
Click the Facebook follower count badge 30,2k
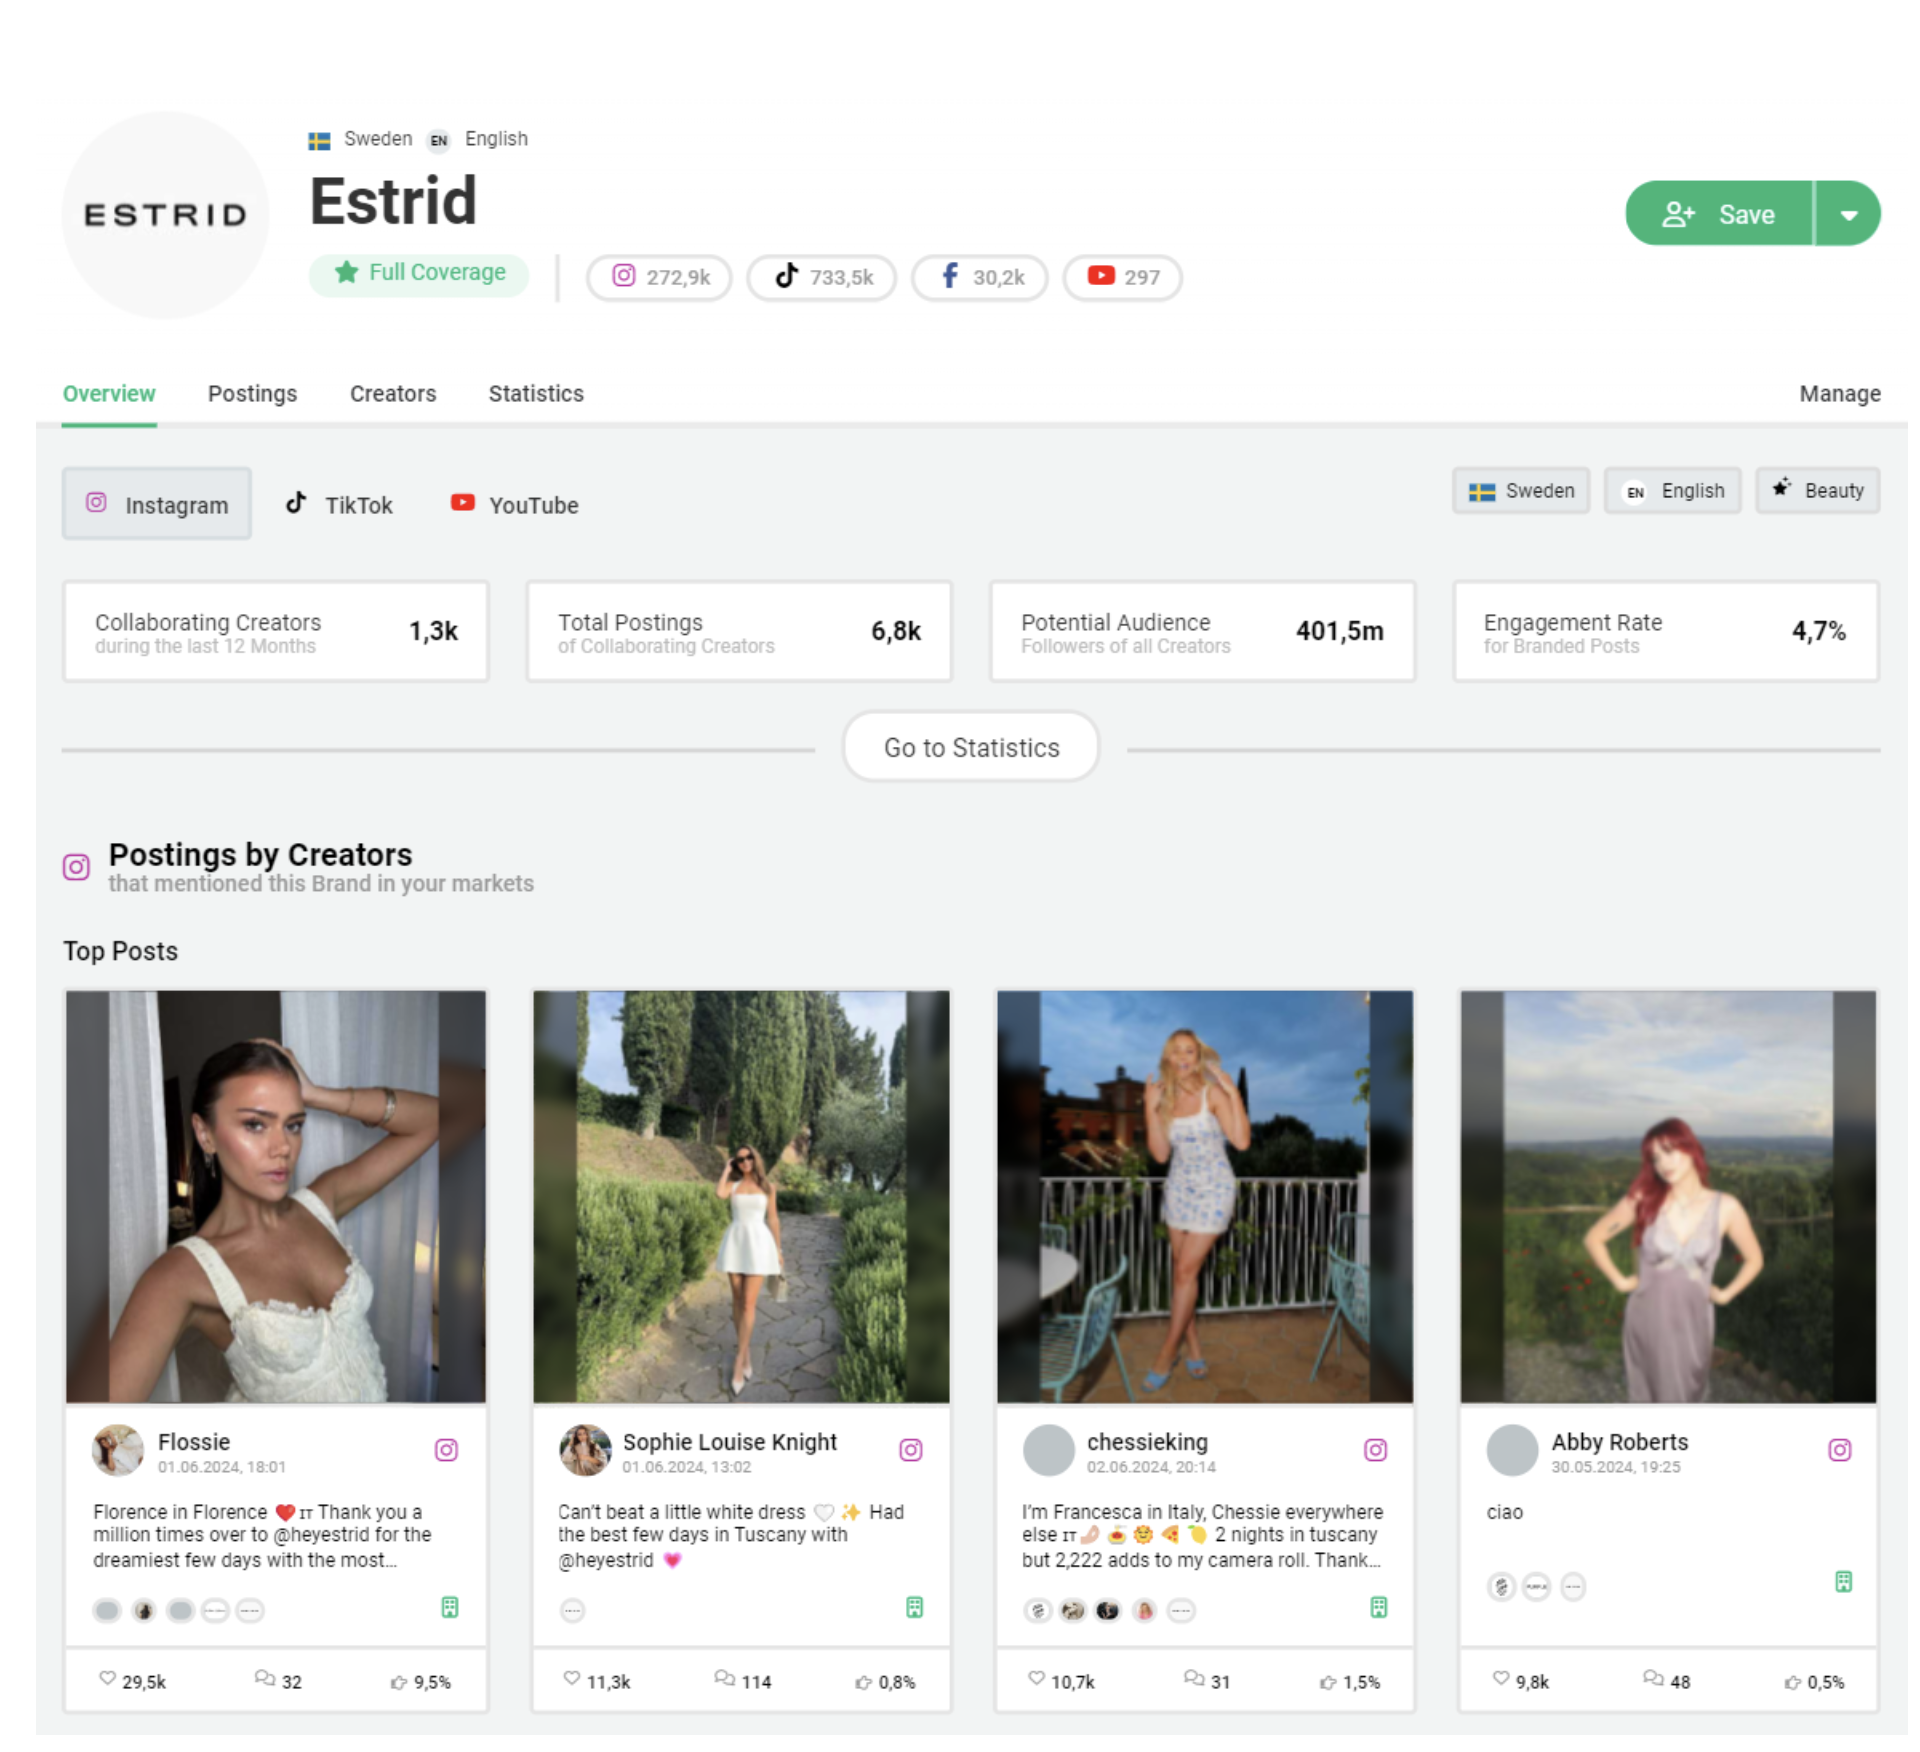tap(980, 277)
